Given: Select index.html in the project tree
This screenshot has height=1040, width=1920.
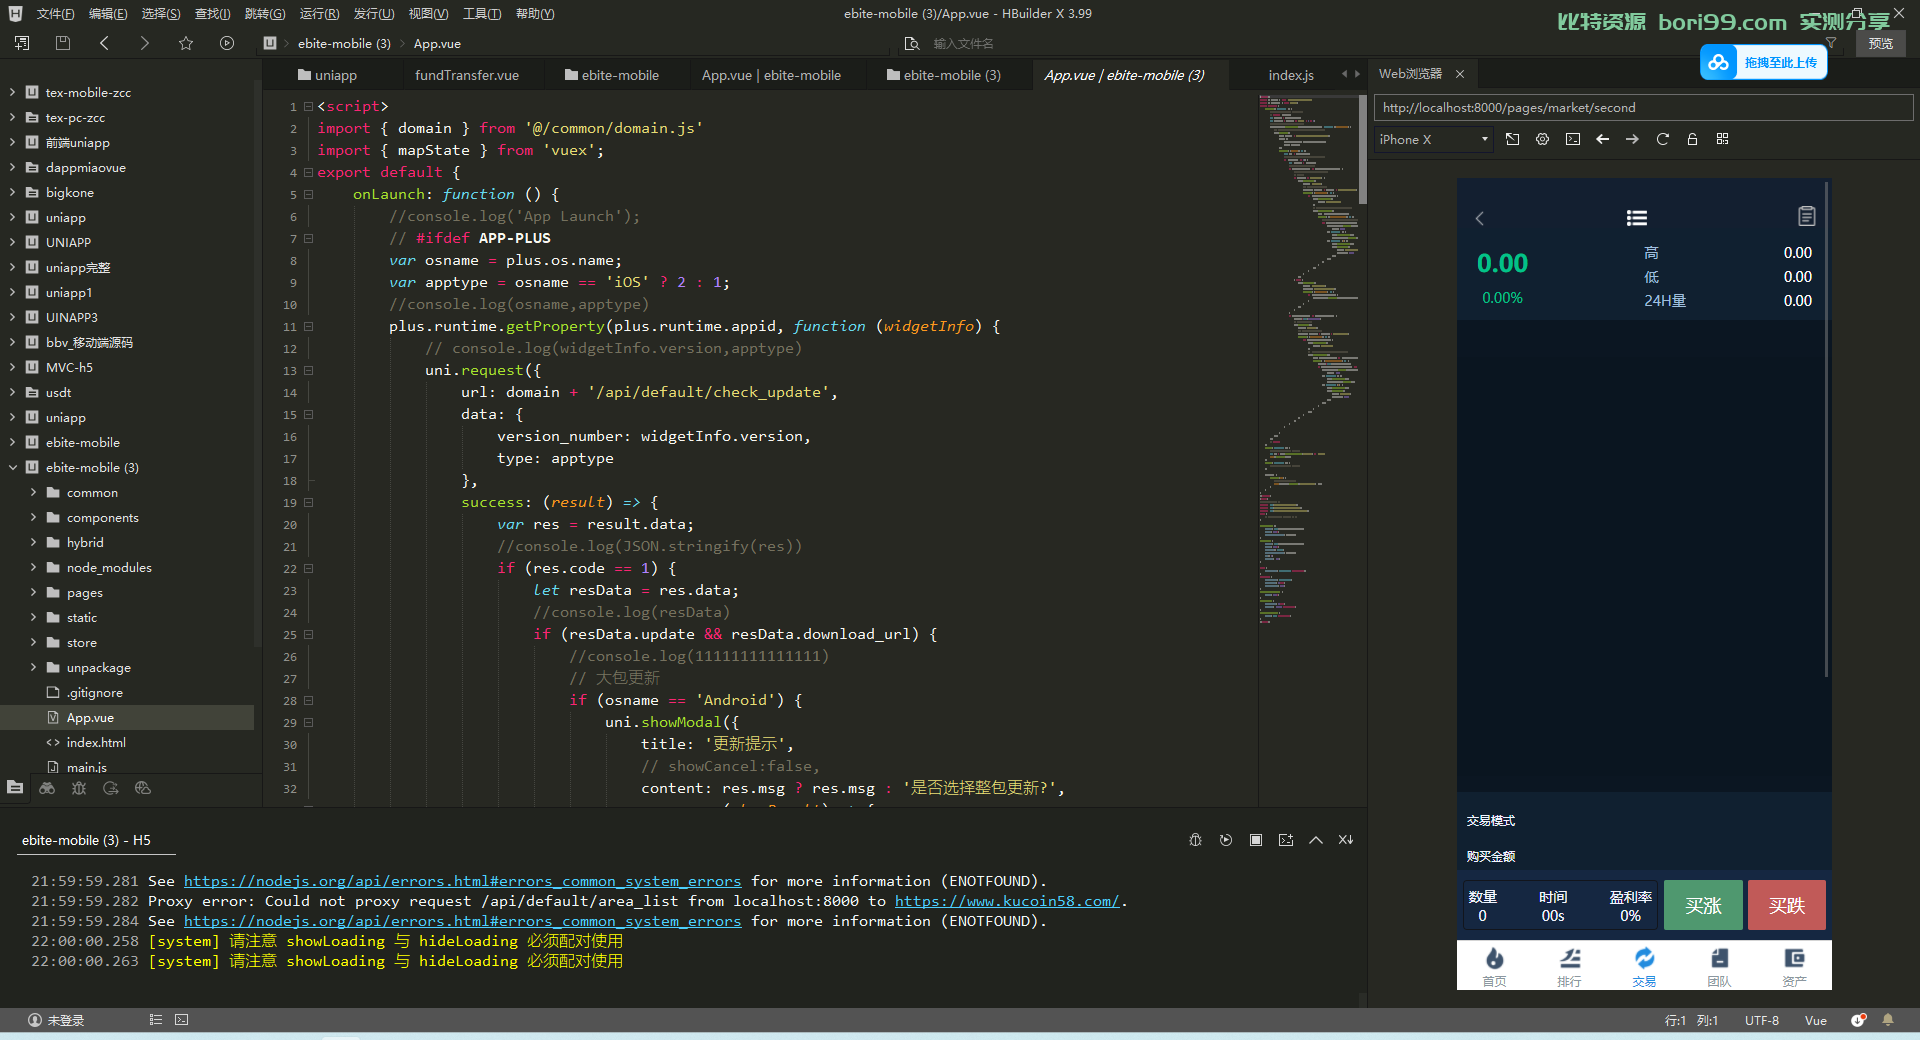Looking at the screenshot, I should coord(96,742).
